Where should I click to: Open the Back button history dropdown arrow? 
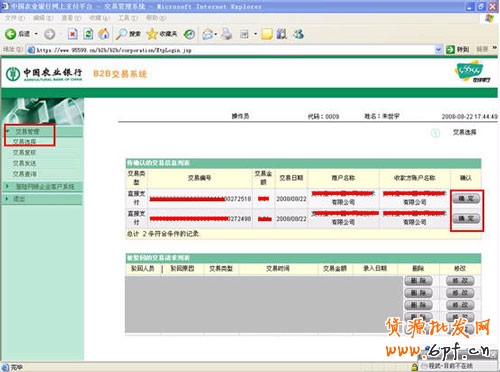36,34
